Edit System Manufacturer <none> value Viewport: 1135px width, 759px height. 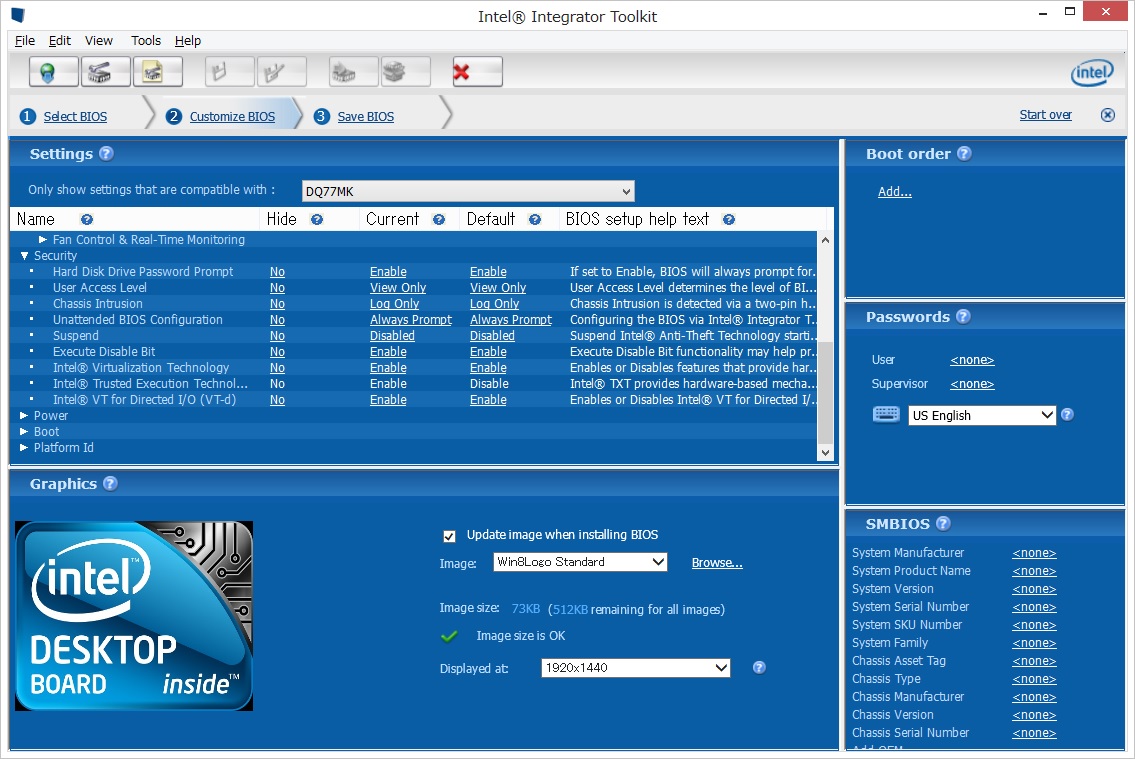1034,553
